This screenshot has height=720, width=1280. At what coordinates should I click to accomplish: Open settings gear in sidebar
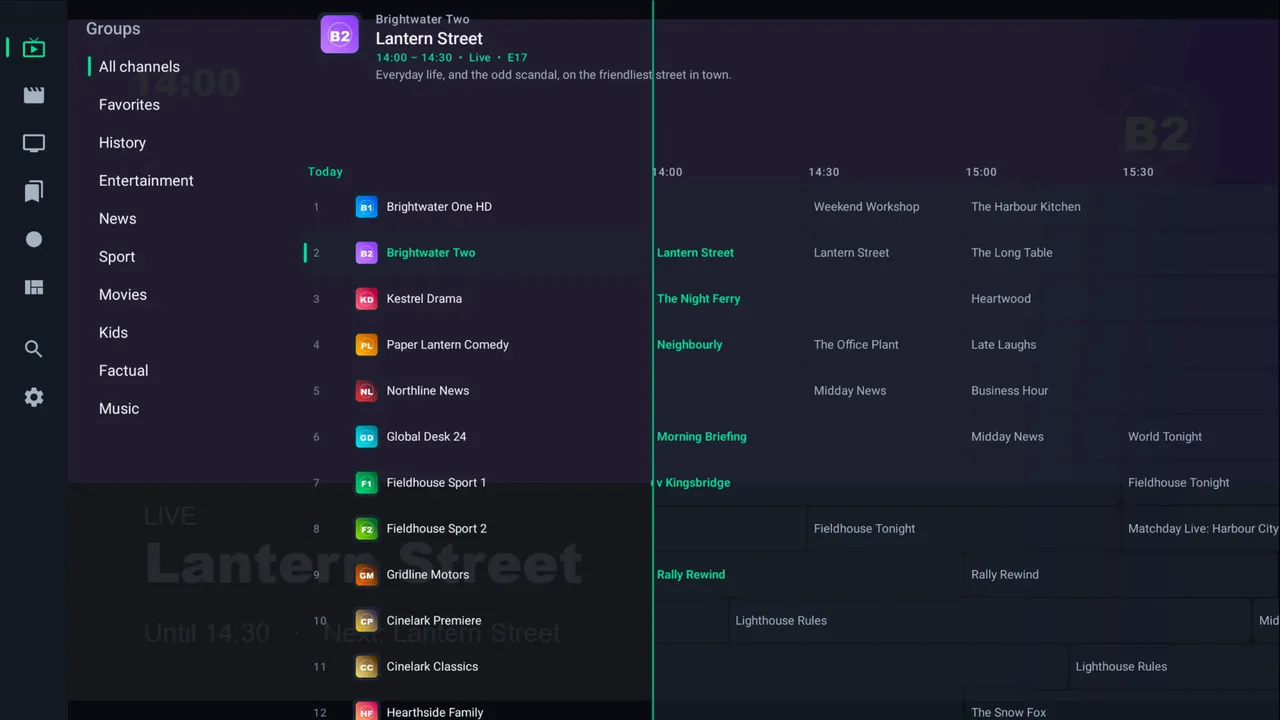pos(34,397)
